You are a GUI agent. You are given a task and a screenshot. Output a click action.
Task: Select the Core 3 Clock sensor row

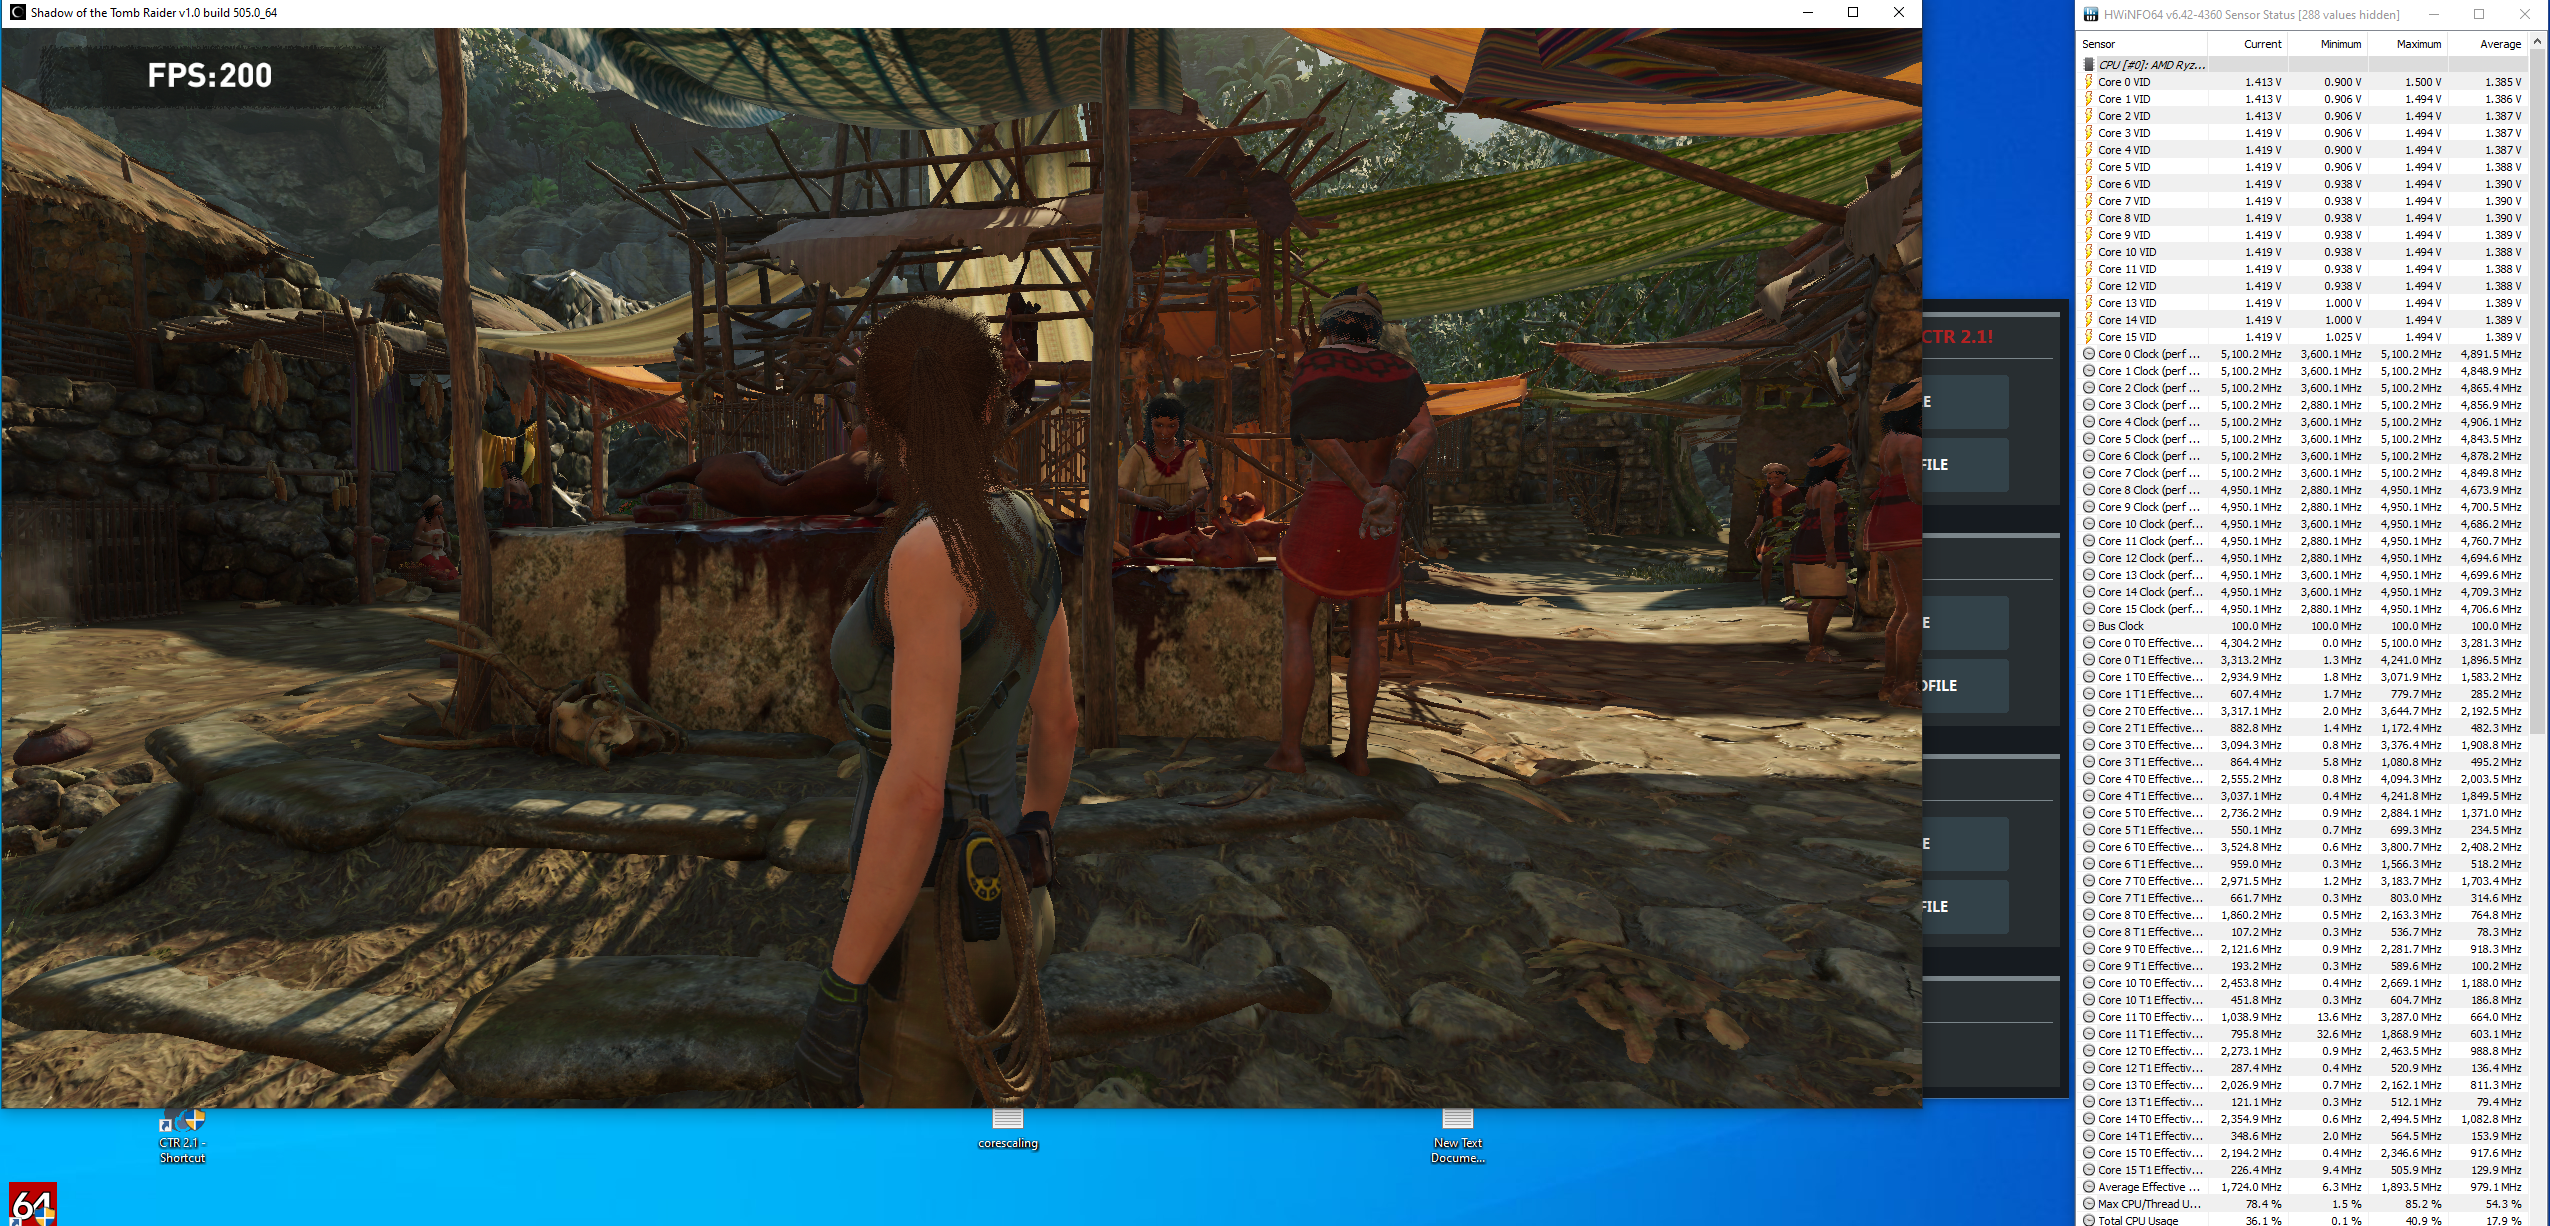tap(2302, 405)
